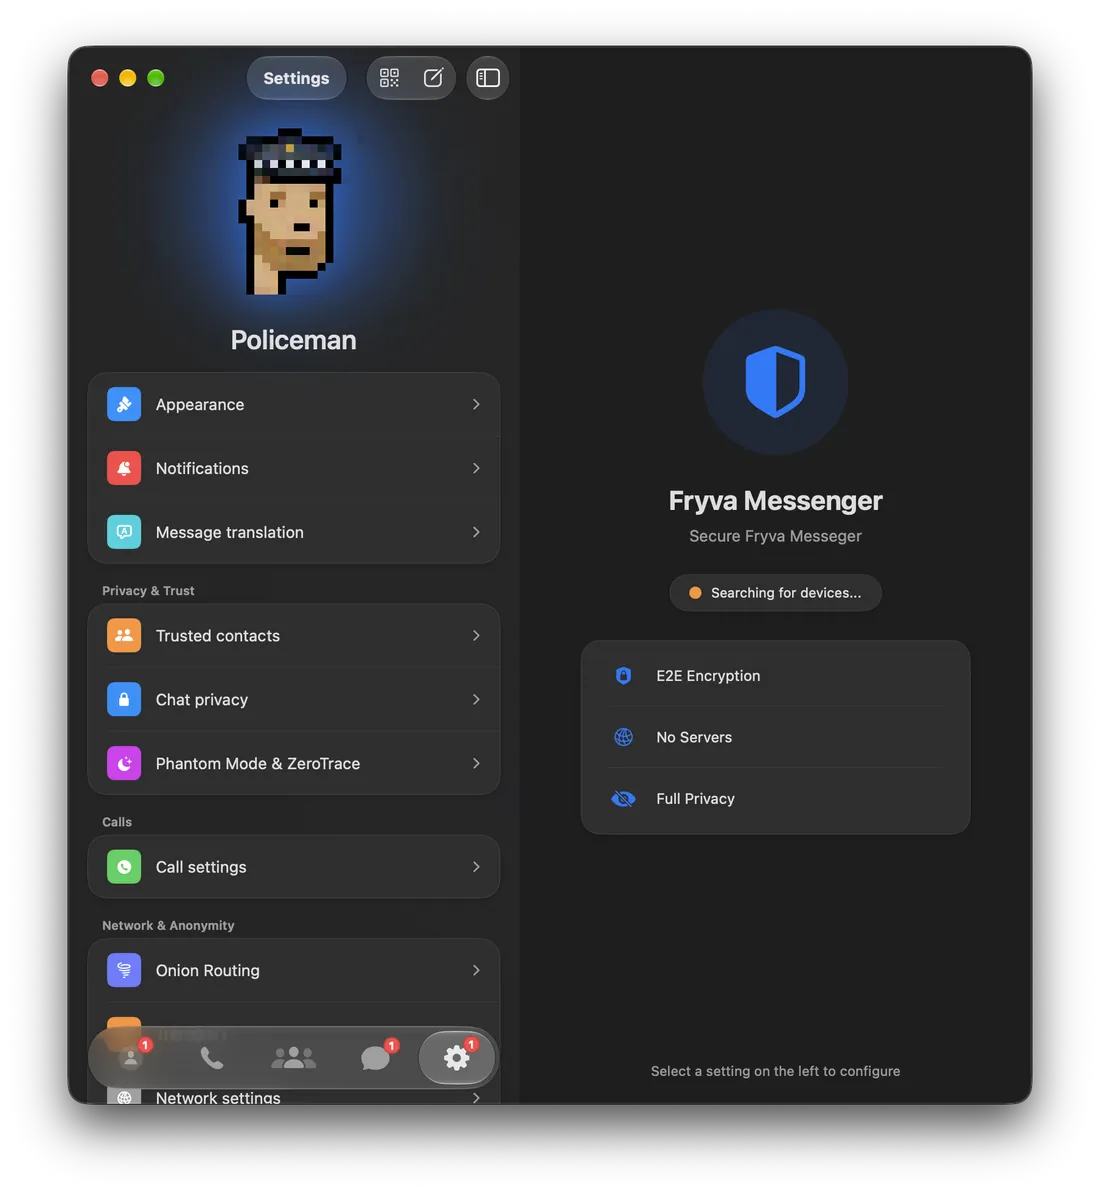Viewport: 1100px width, 1194px height.
Task: Open the QR code scanner icon
Action: [389, 78]
